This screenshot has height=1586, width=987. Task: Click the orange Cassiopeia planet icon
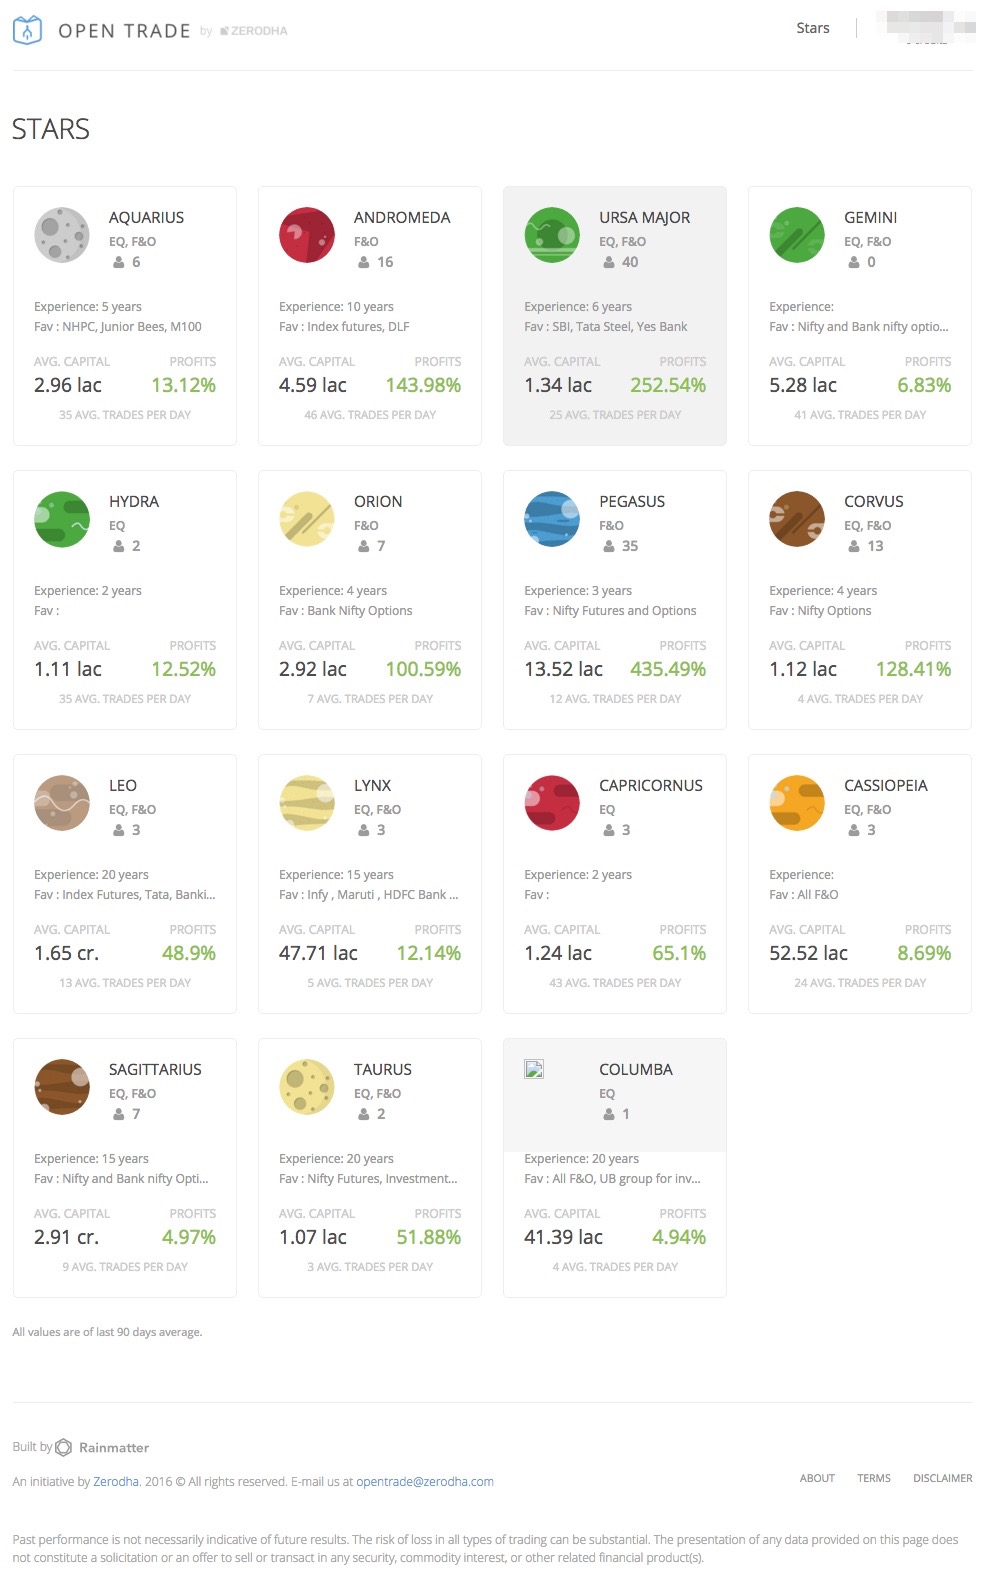pos(797,803)
